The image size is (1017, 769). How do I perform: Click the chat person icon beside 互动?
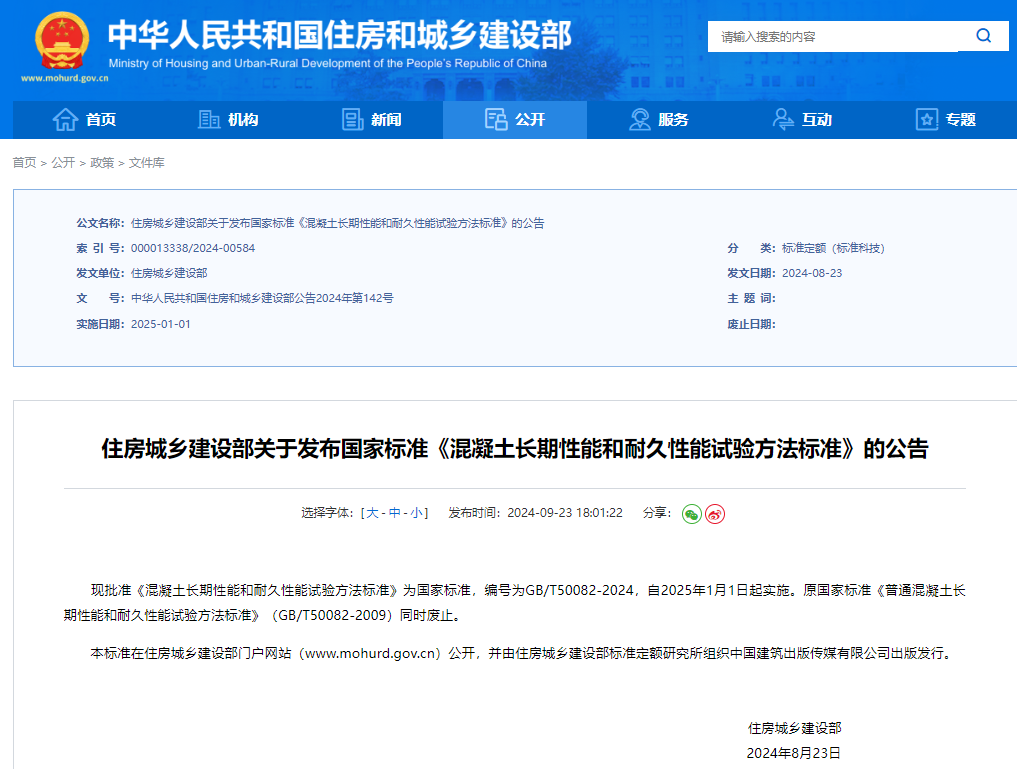tap(784, 120)
